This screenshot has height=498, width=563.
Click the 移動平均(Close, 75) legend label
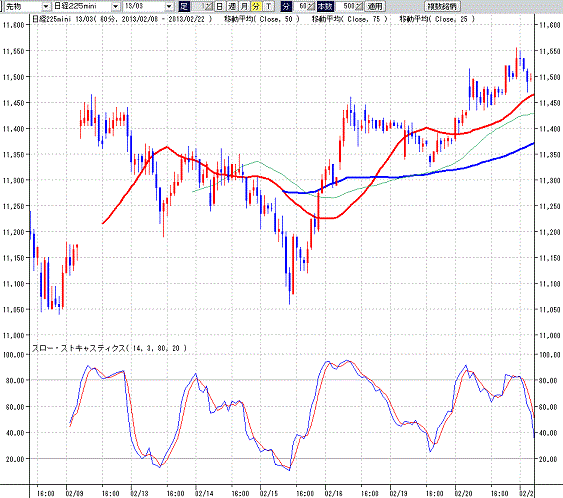click(x=349, y=19)
